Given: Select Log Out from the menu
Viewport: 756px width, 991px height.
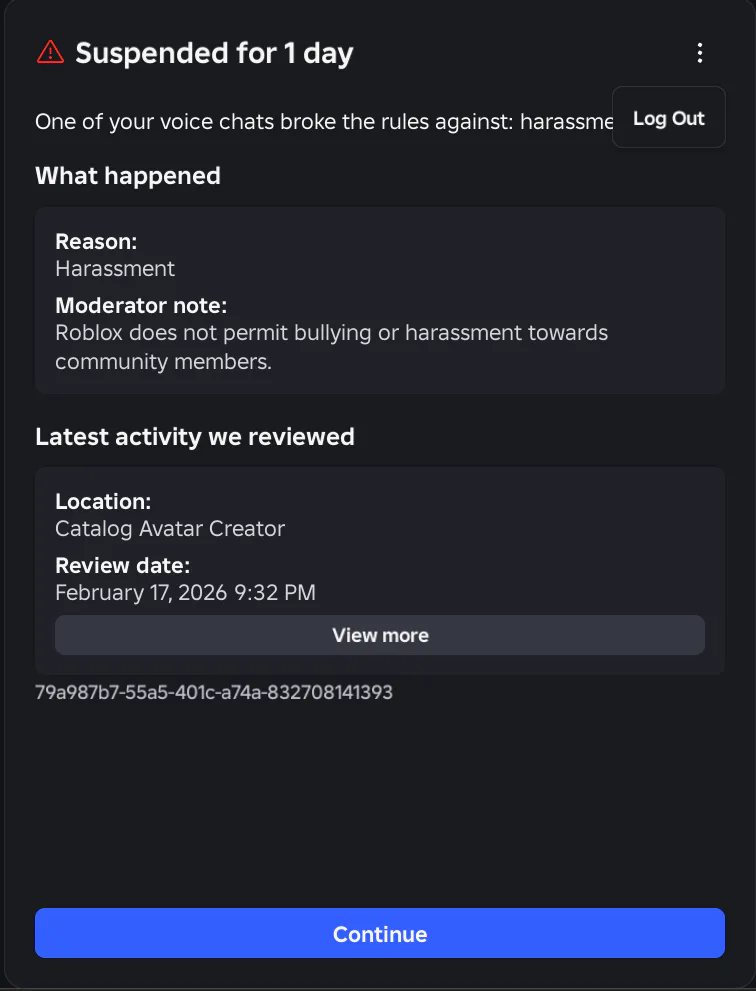Looking at the screenshot, I should 669,118.
